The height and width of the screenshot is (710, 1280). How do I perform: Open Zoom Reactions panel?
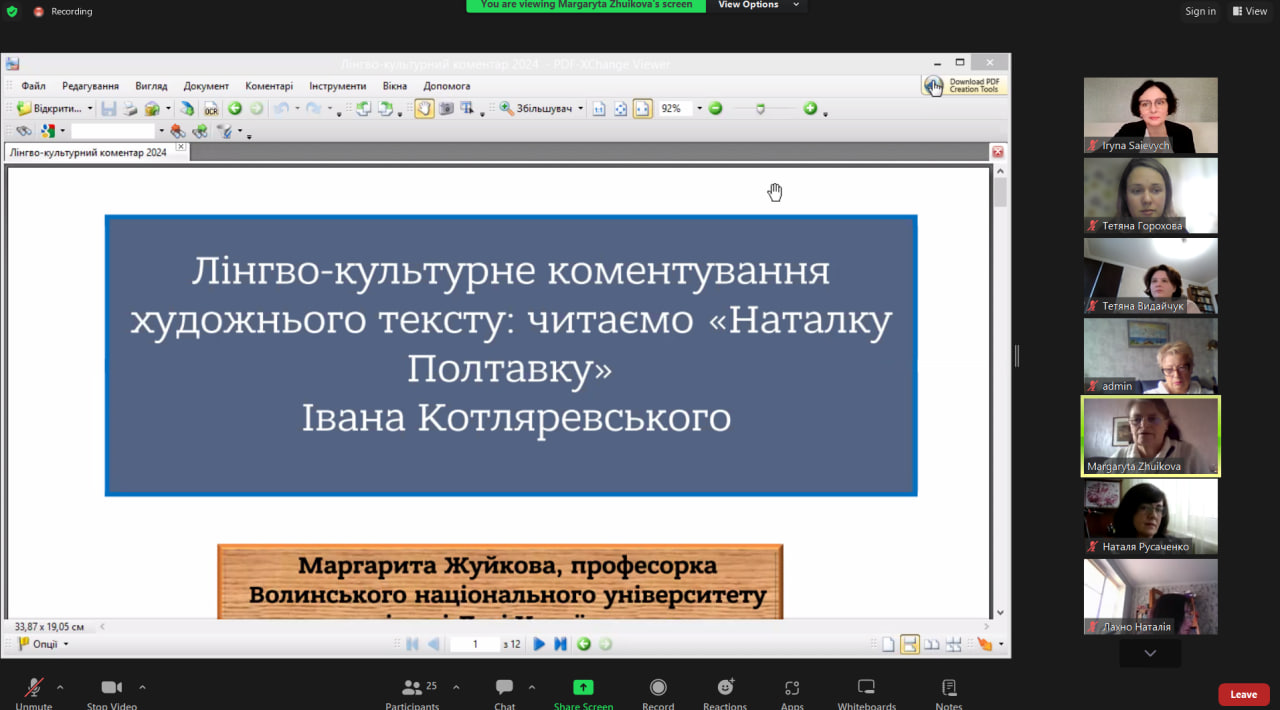point(725,692)
